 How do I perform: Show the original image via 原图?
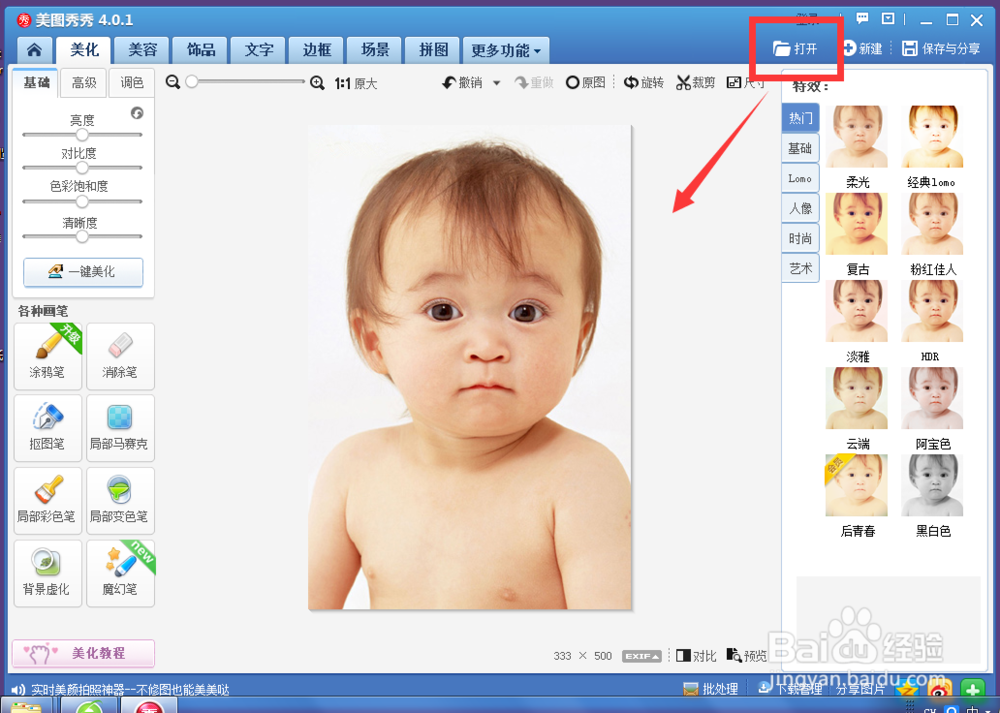pyautogui.click(x=585, y=82)
